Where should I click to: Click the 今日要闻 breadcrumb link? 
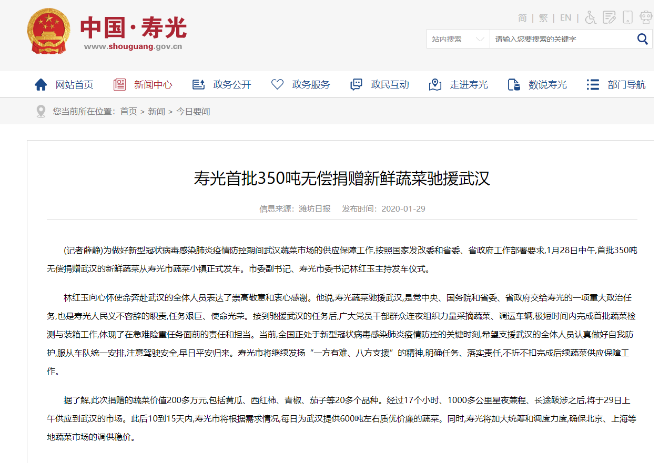(194, 111)
